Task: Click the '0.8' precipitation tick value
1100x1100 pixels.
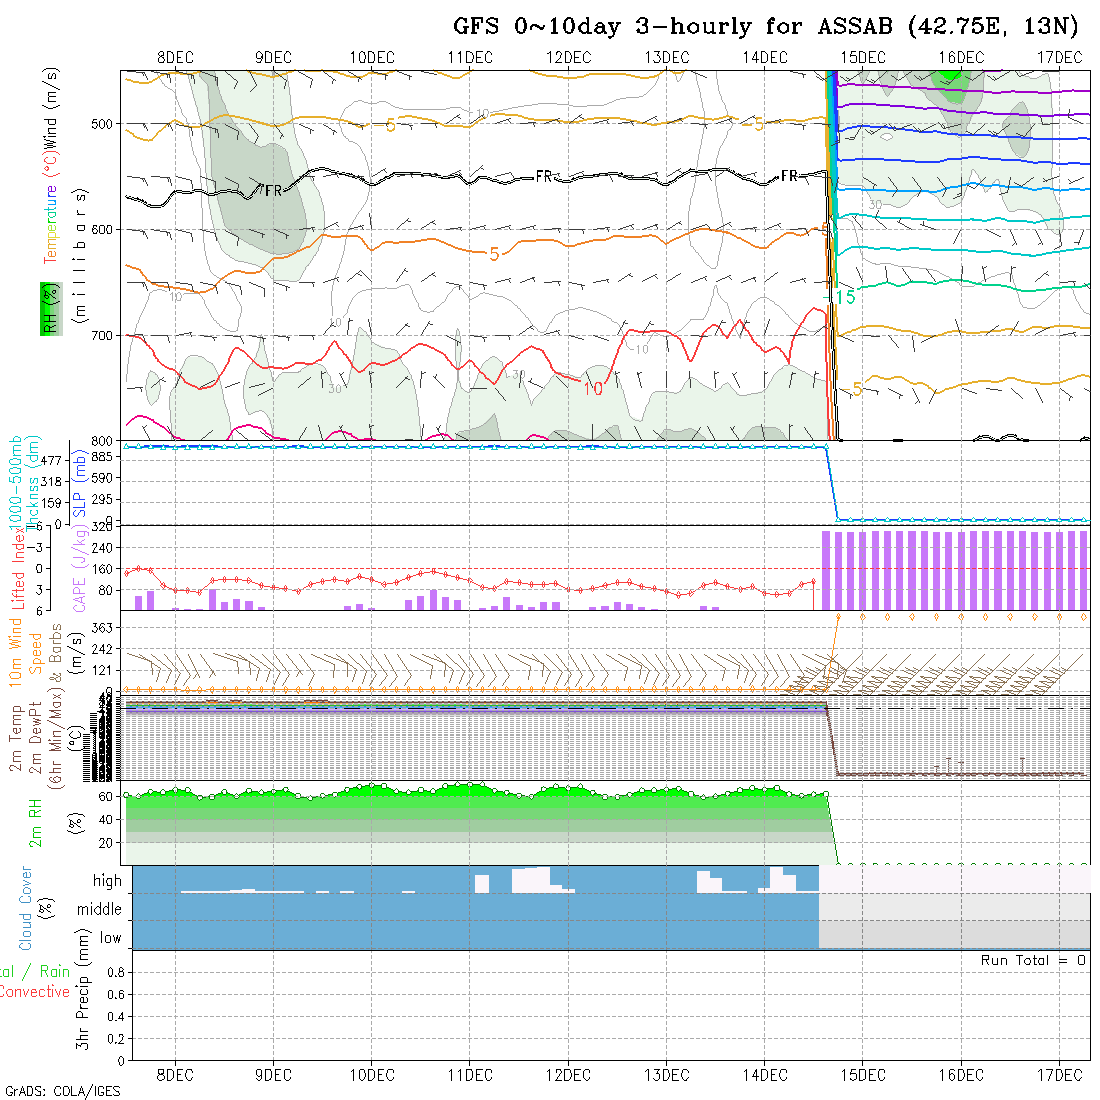Action: tap(116, 972)
